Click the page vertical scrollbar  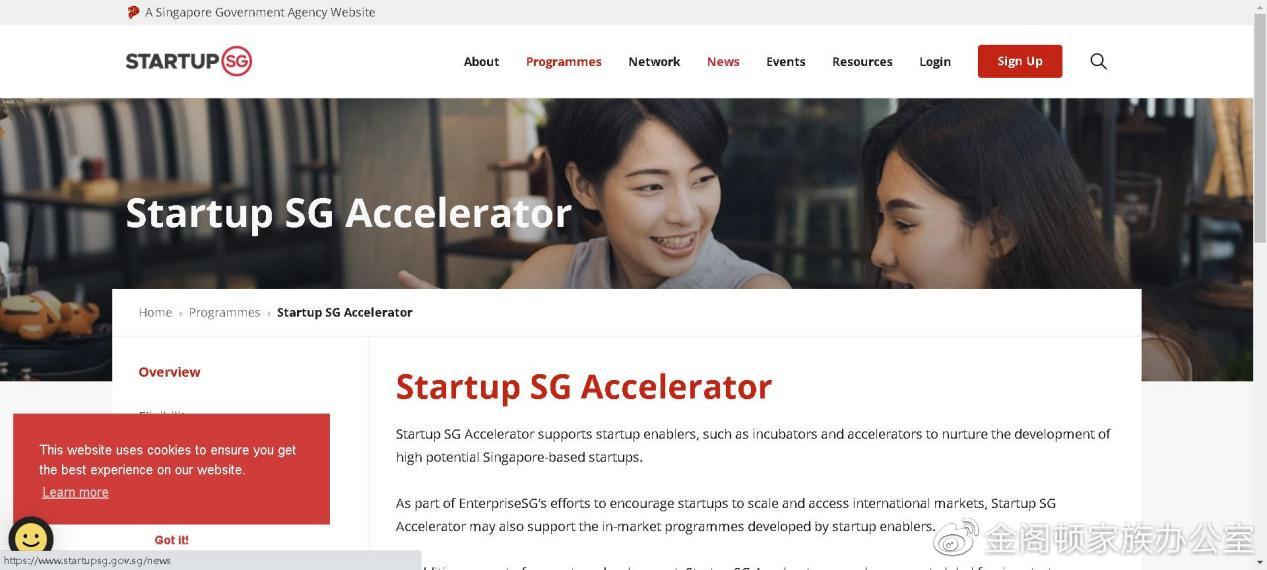[x=1260, y=285]
